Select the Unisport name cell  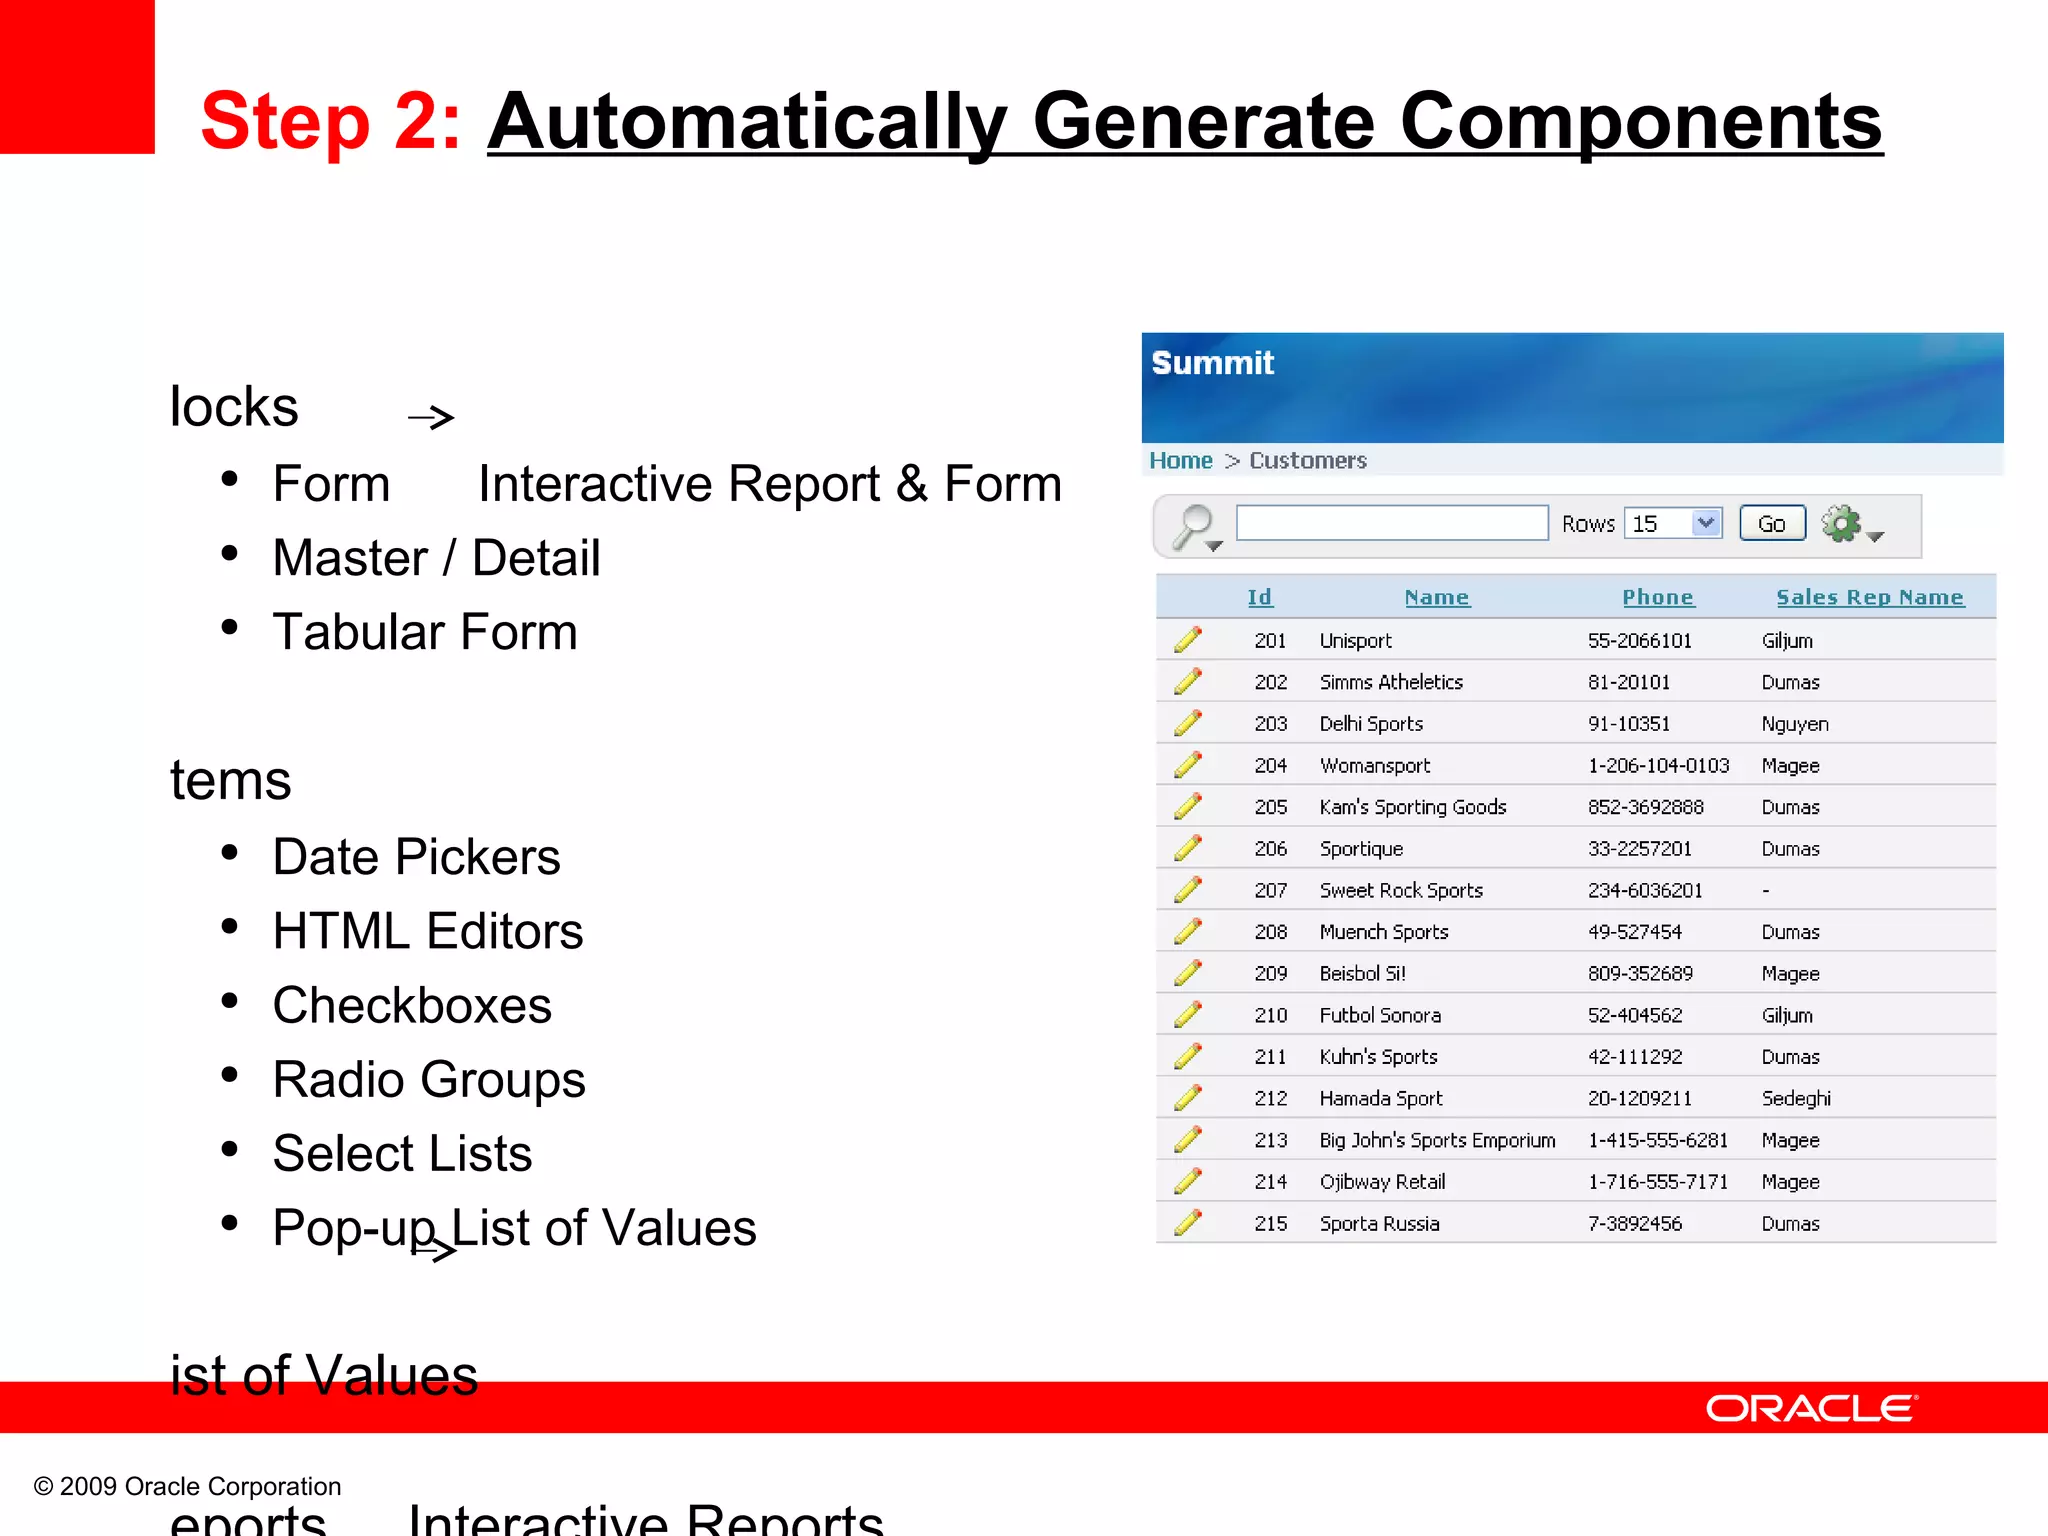click(x=1355, y=640)
